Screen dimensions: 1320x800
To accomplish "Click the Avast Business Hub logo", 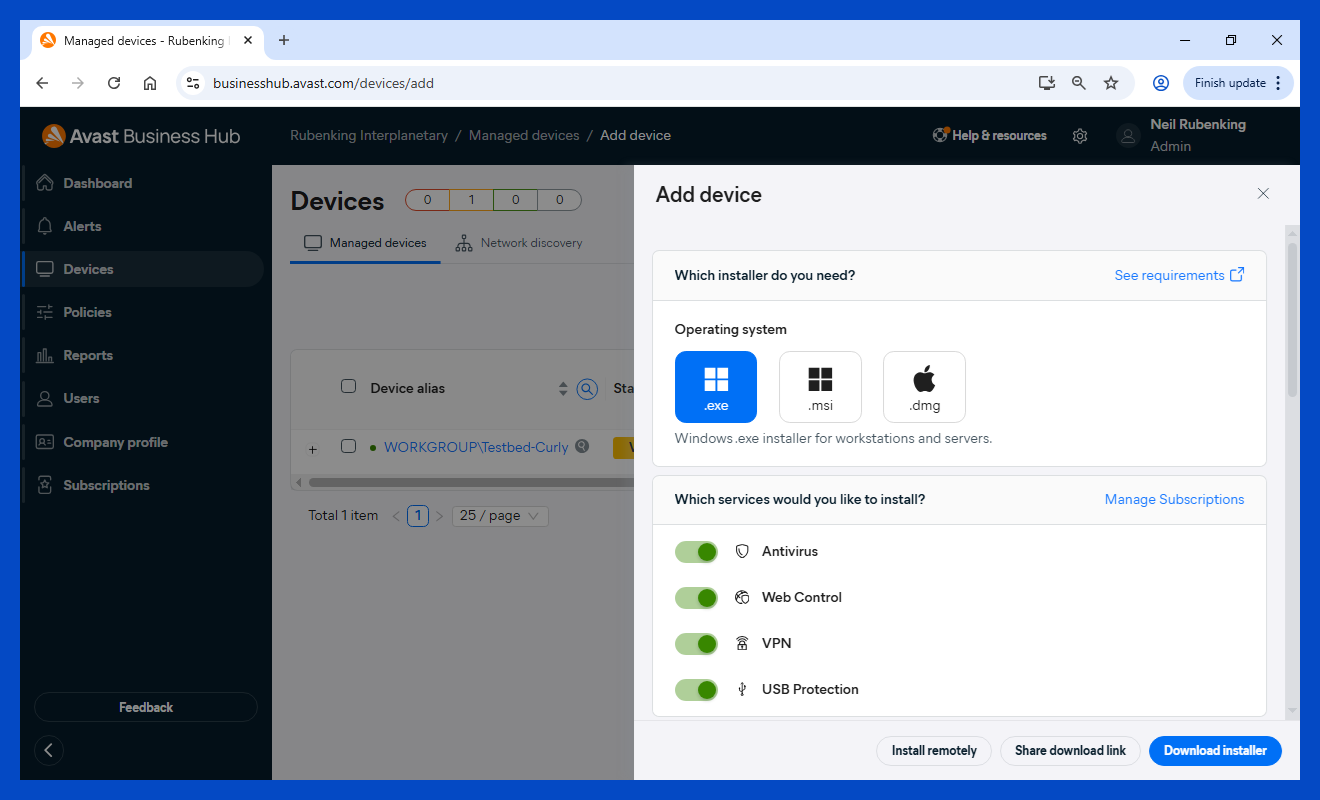I will [141, 136].
